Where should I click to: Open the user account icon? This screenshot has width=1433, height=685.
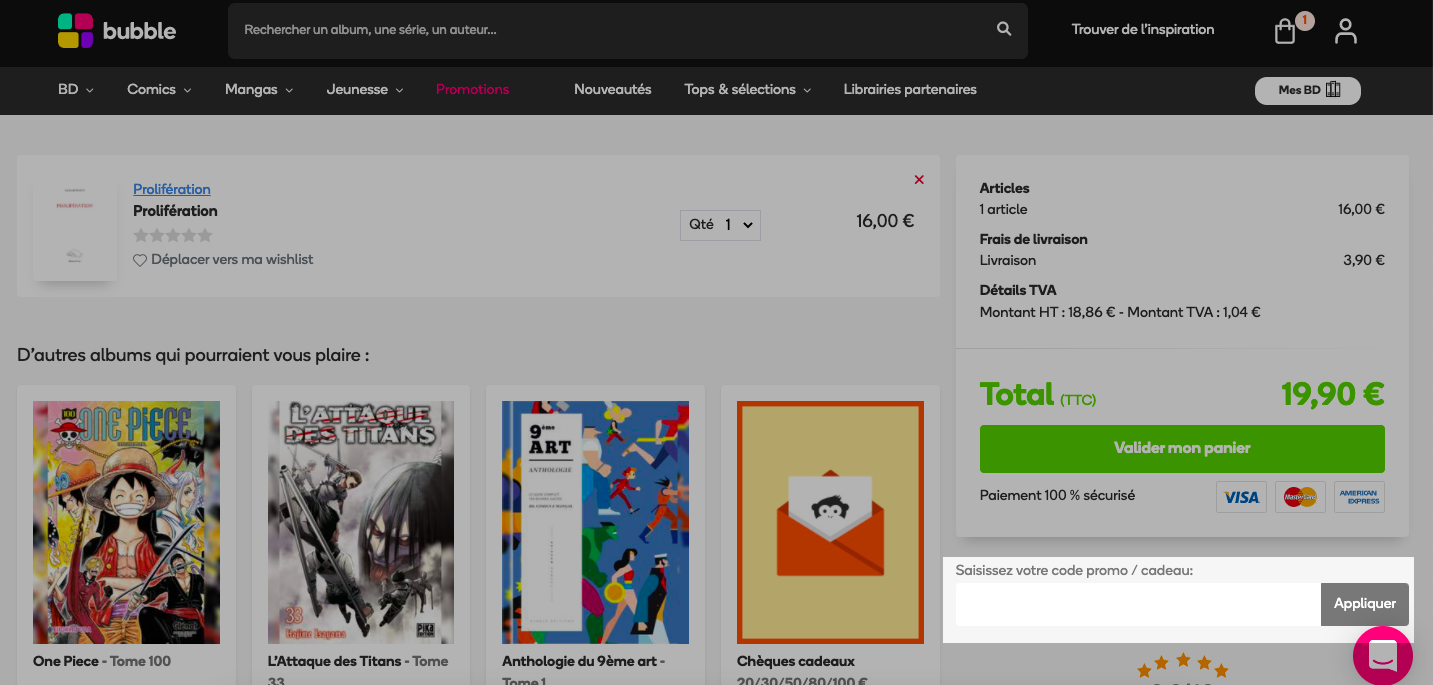click(x=1346, y=31)
